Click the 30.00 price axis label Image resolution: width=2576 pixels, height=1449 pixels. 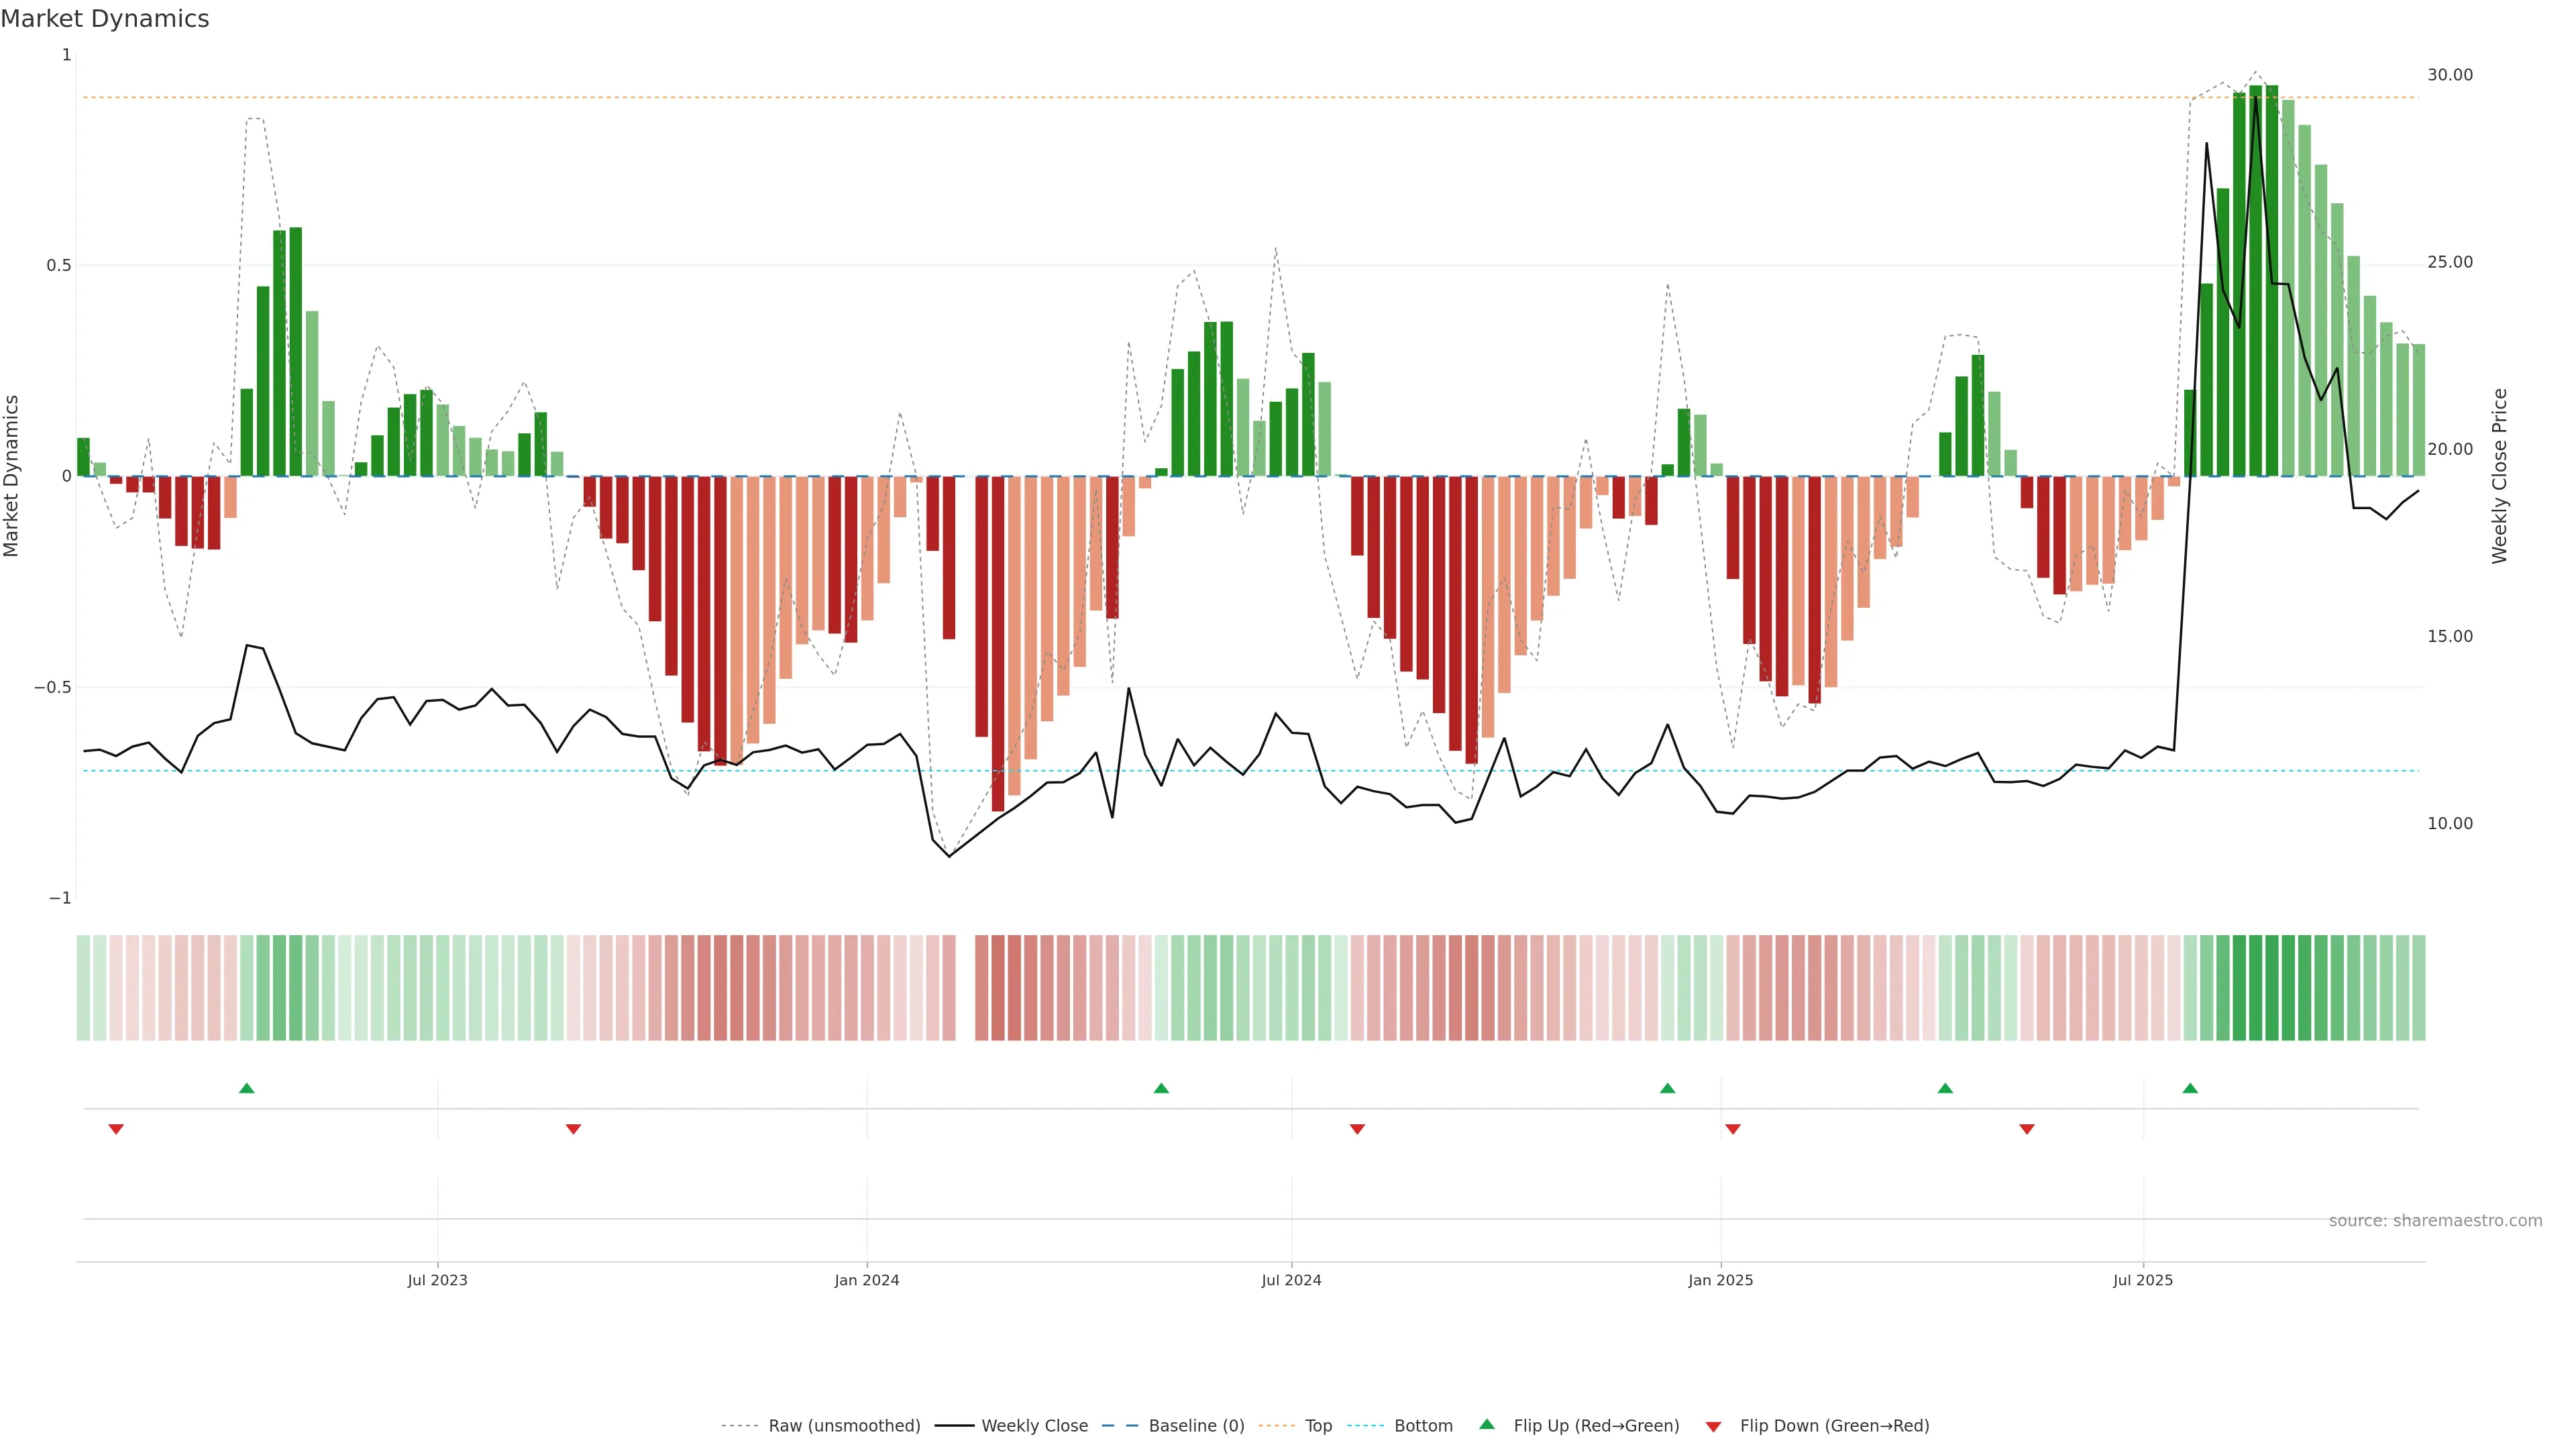(2449, 75)
